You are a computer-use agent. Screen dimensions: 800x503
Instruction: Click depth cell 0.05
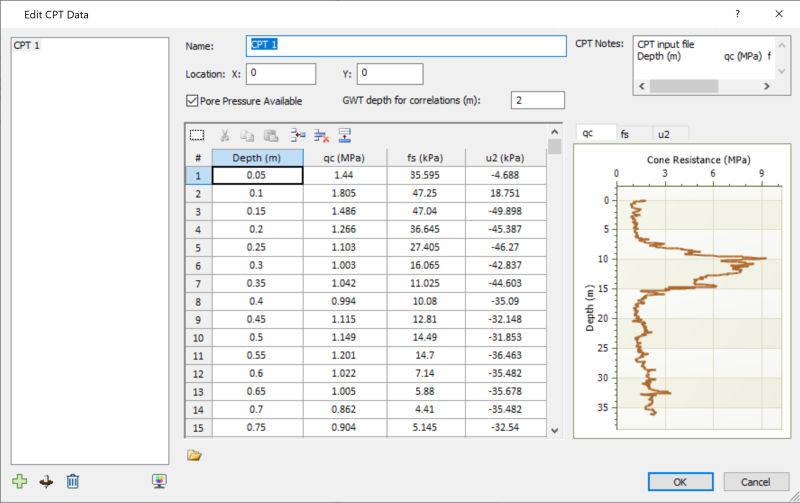tap(258, 175)
